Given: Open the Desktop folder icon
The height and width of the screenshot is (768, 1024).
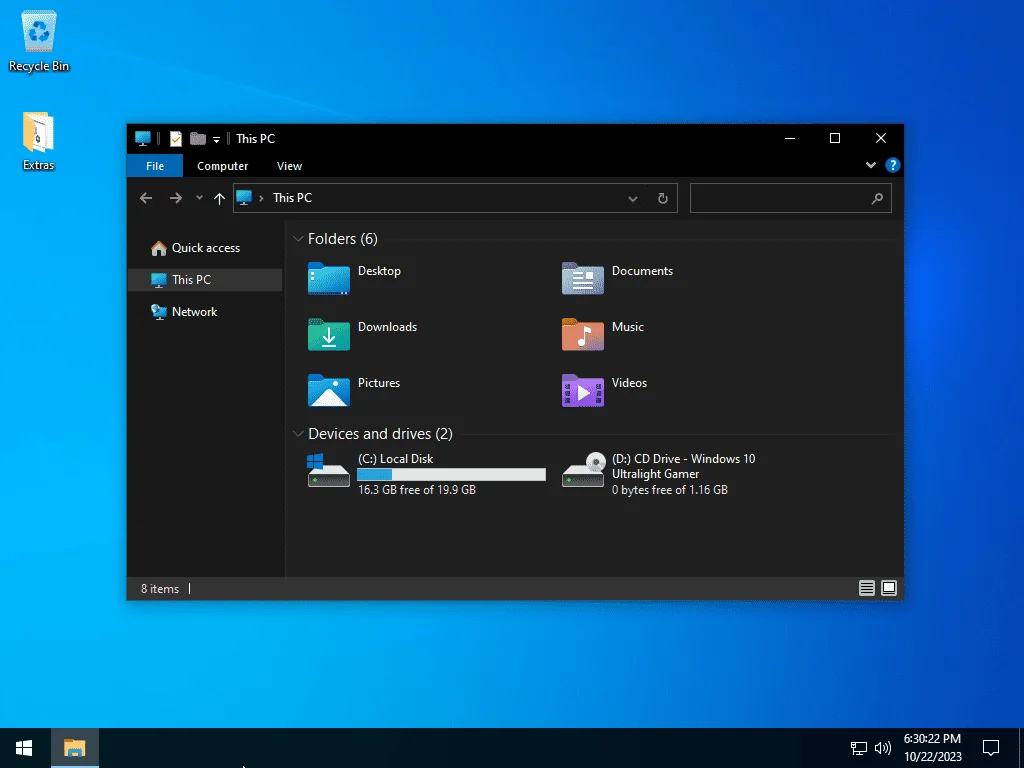Looking at the screenshot, I should [328, 278].
